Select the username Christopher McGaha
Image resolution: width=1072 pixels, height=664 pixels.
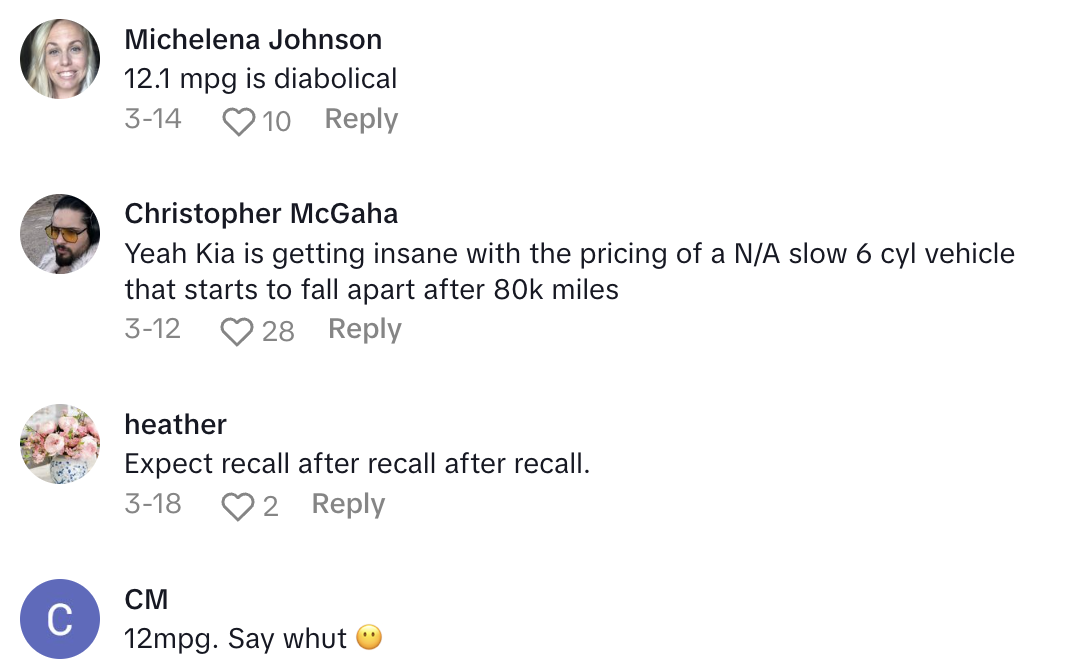(x=262, y=213)
